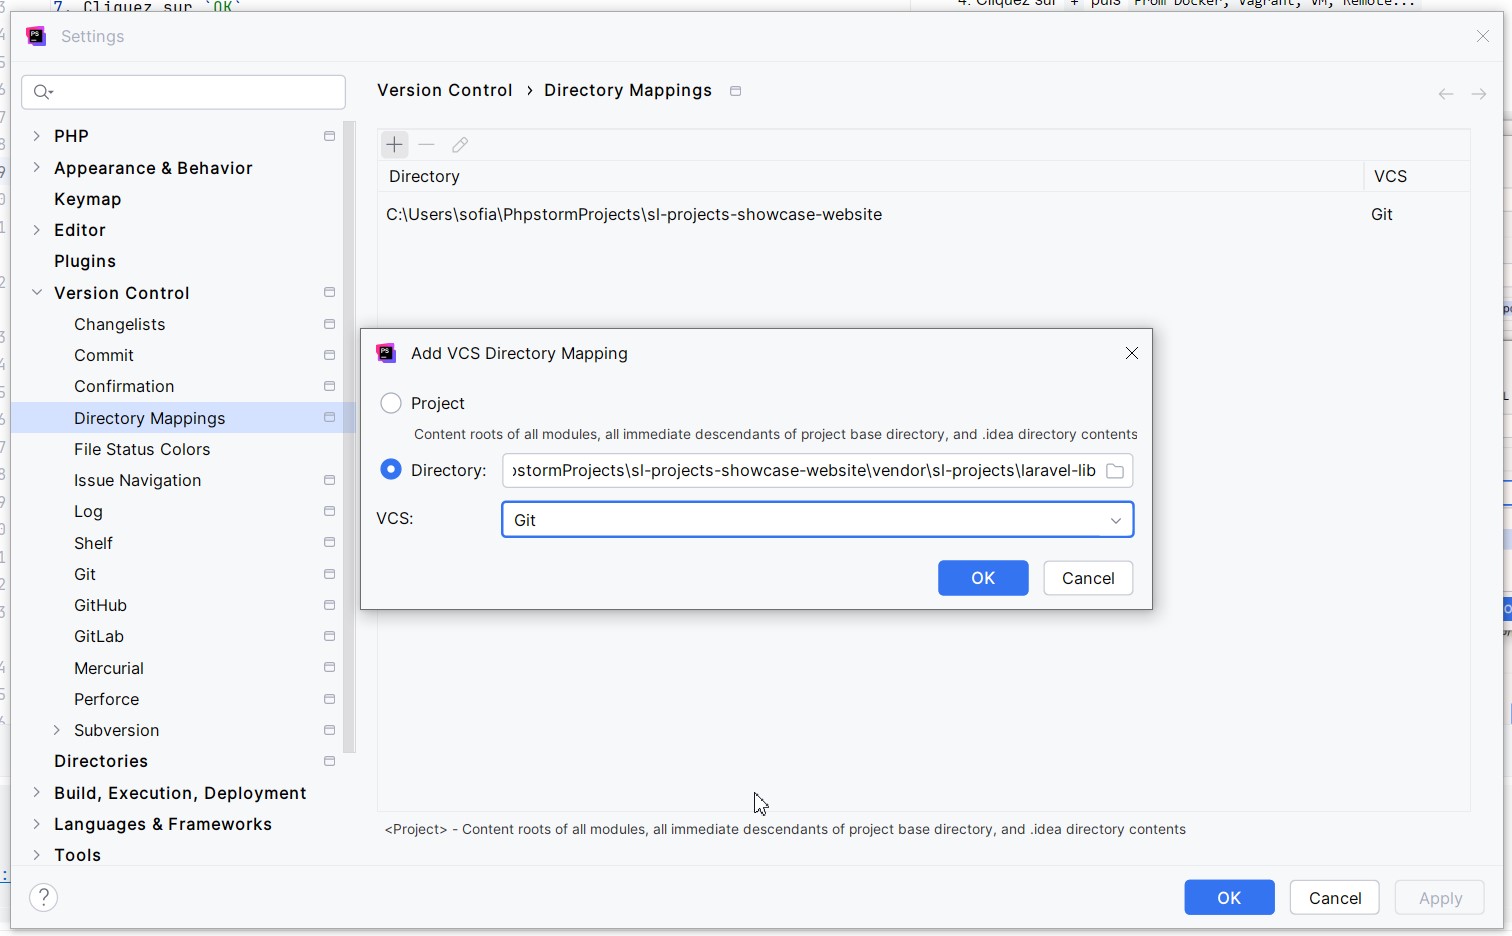Expand Build, Execution, Deployment node
This screenshot has width=1512, height=936.
click(37, 792)
